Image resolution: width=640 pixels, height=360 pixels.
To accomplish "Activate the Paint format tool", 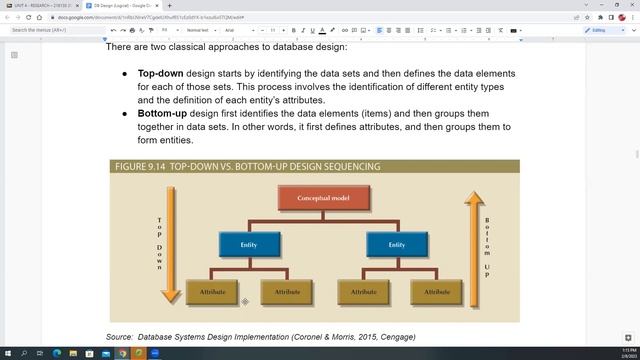I will (x=151, y=30).
